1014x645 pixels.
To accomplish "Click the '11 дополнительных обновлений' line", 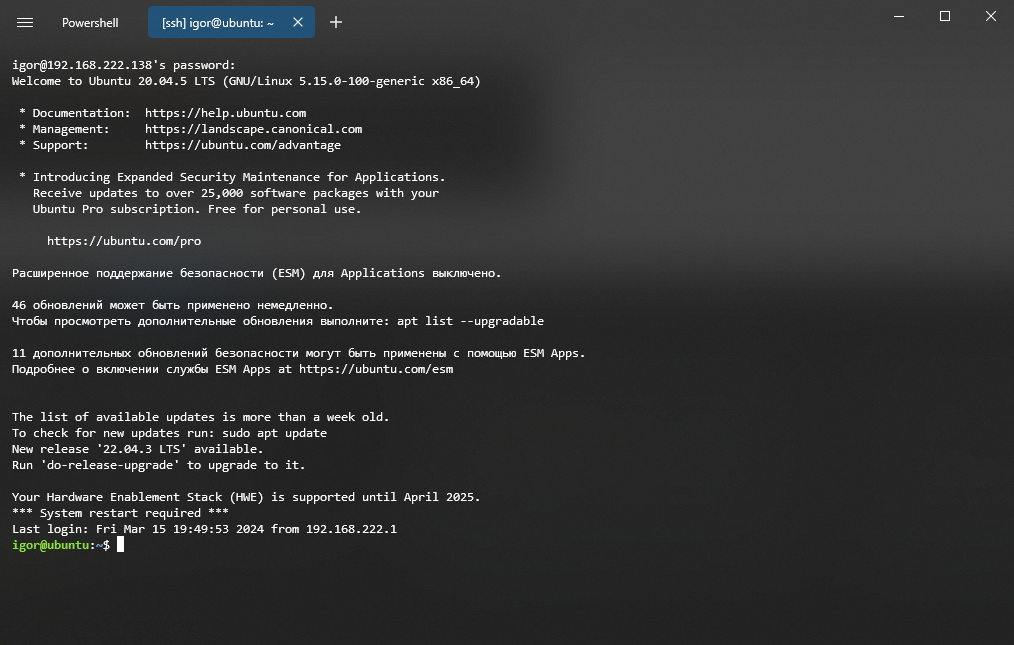I will click(299, 353).
